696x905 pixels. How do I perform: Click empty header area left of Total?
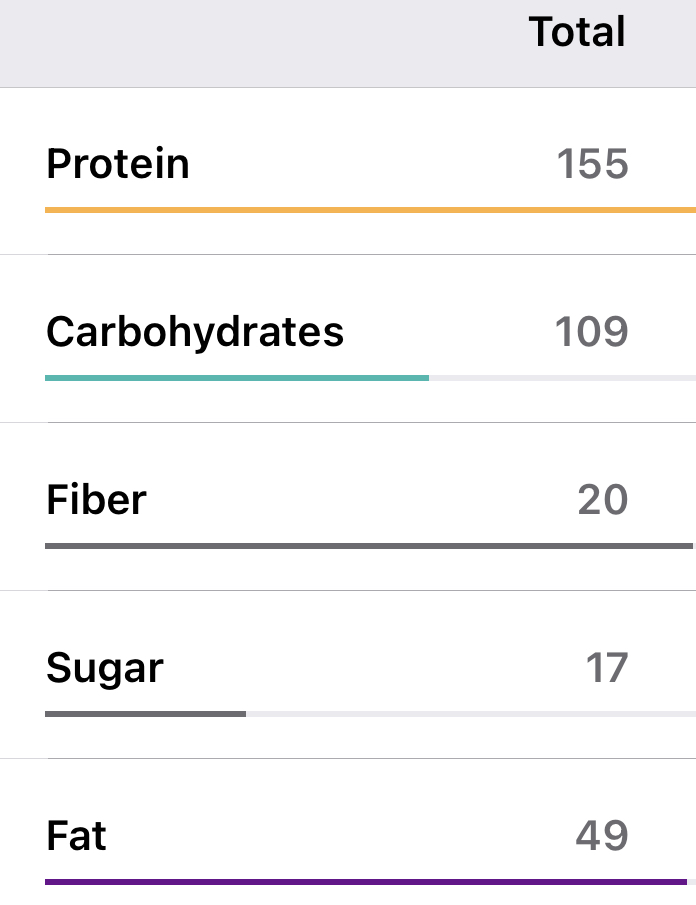(x=250, y=40)
